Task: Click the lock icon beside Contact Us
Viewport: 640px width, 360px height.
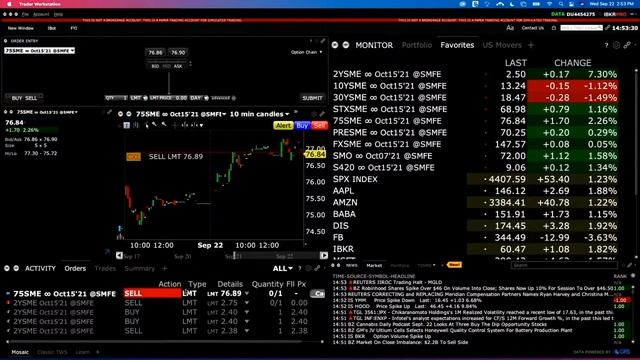Action: click(x=554, y=28)
